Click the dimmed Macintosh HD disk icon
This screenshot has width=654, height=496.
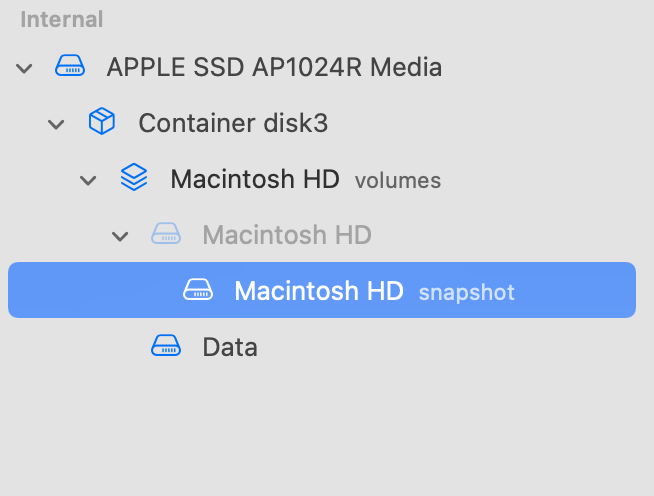(166, 235)
